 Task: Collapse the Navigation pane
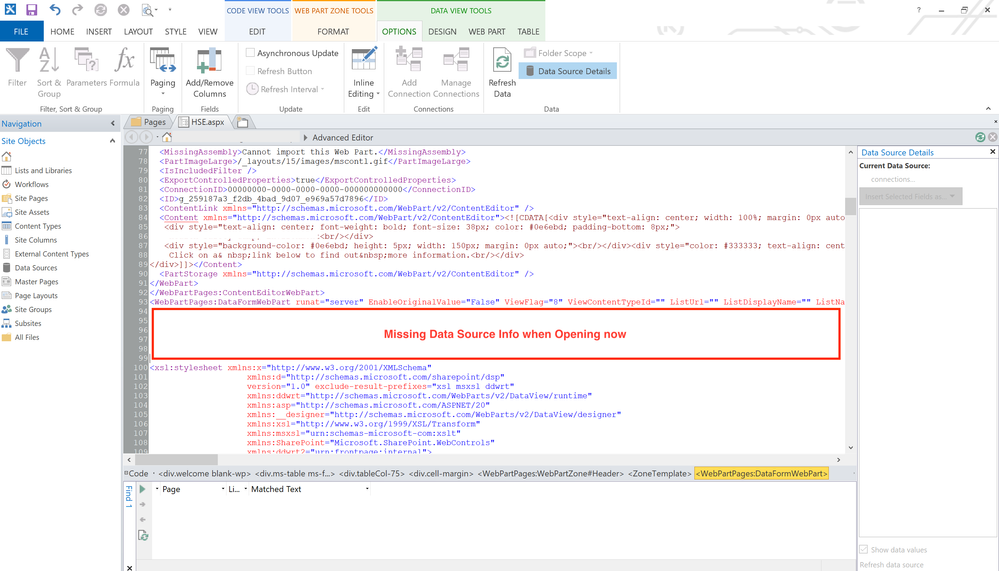click(x=113, y=124)
